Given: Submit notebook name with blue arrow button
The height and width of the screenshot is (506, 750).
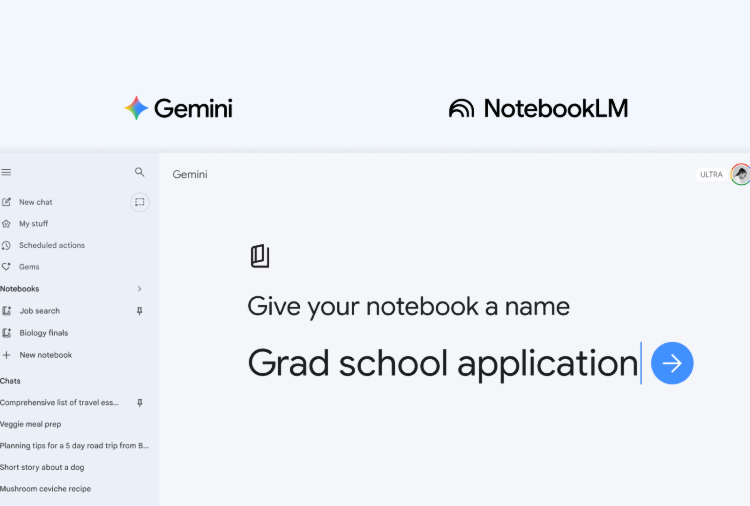Looking at the screenshot, I should coord(672,363).
